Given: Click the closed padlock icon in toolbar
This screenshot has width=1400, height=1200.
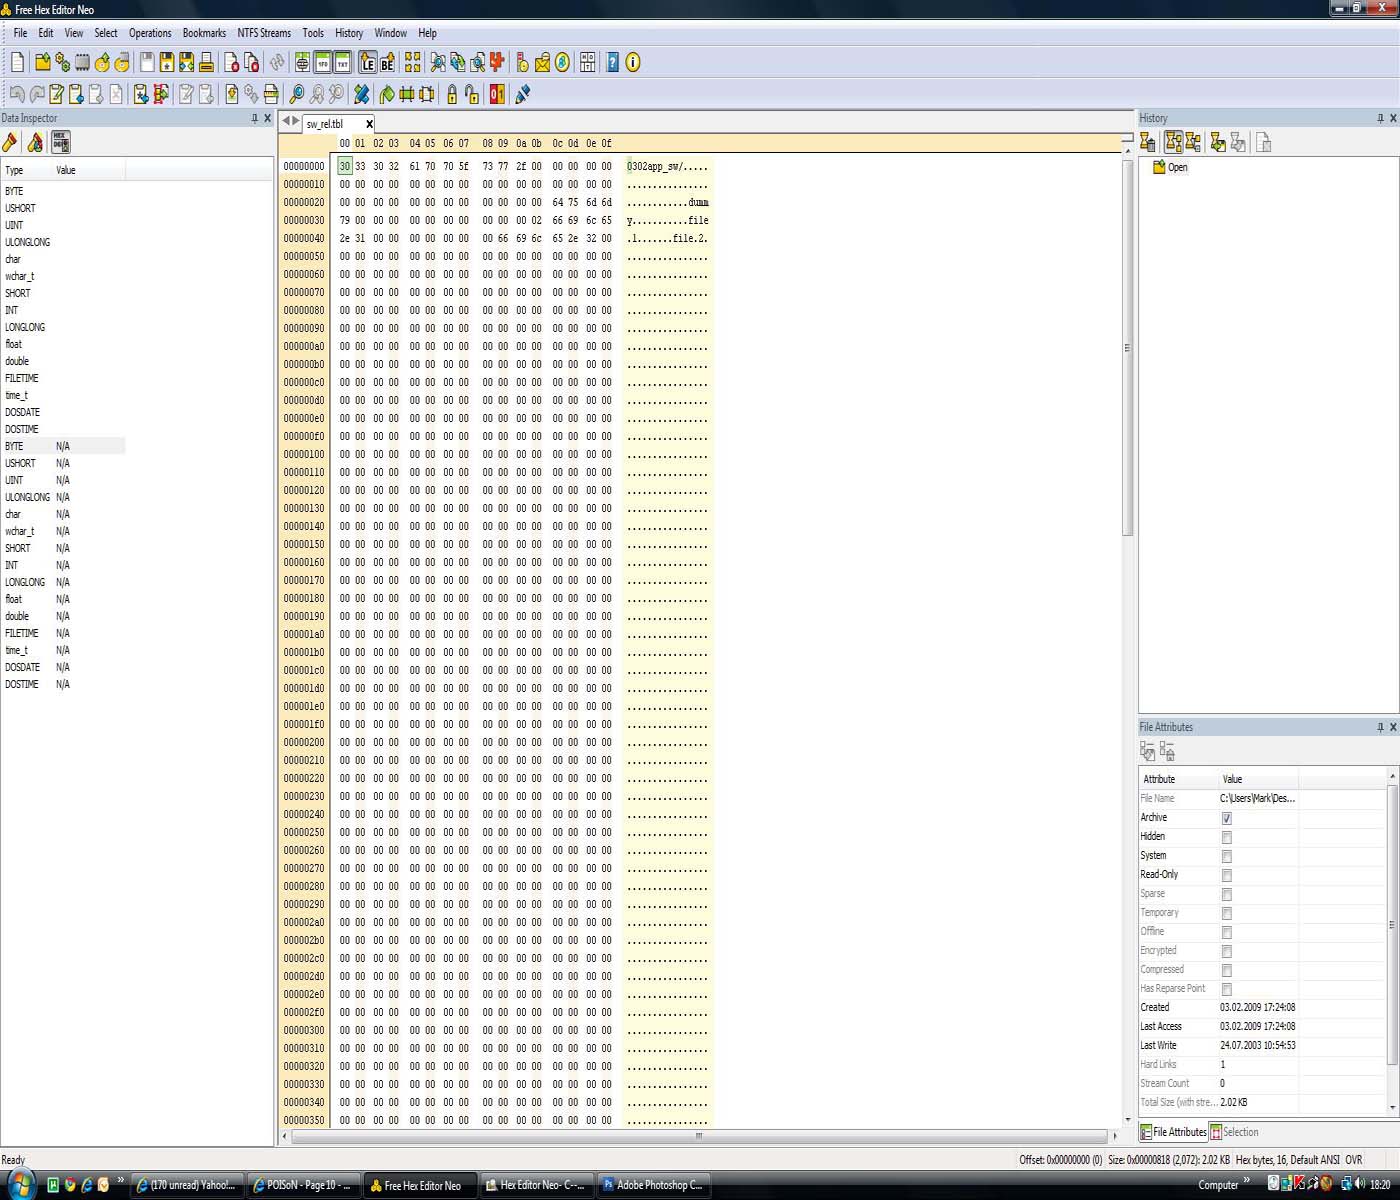Looking at the screenshot, I should pos(452,94).
